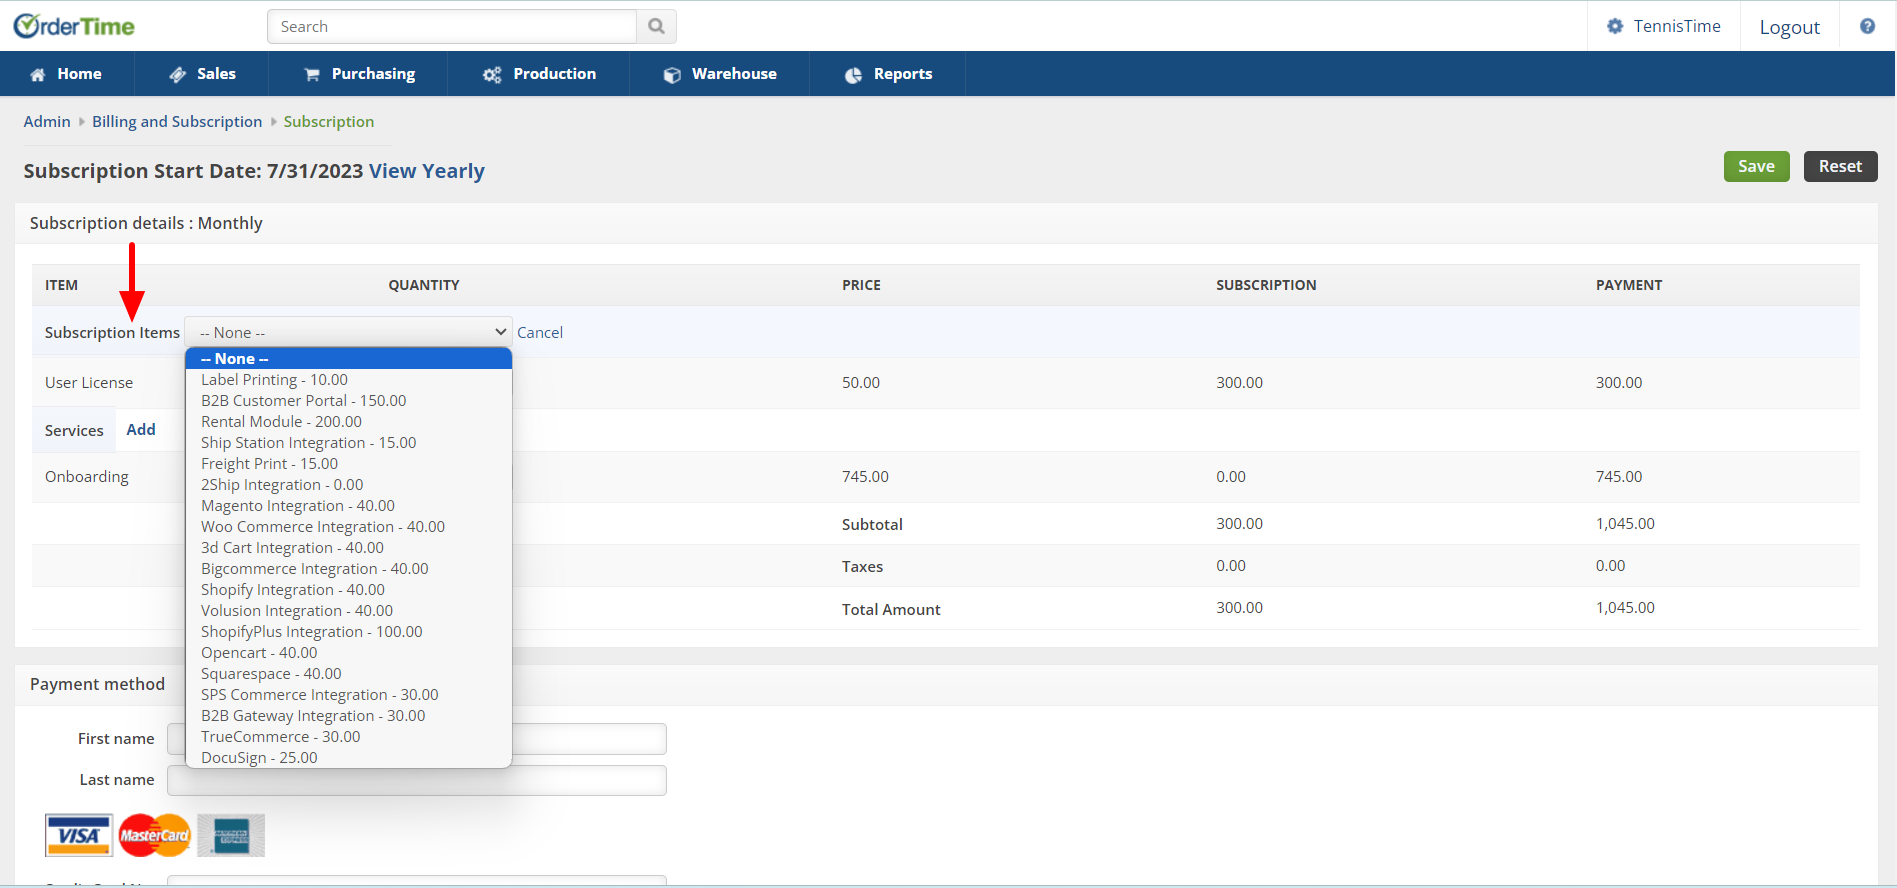Choose 2Ship Integration - 0.00
Viewport: 1897px width, 888px height.
coord(349,485)
